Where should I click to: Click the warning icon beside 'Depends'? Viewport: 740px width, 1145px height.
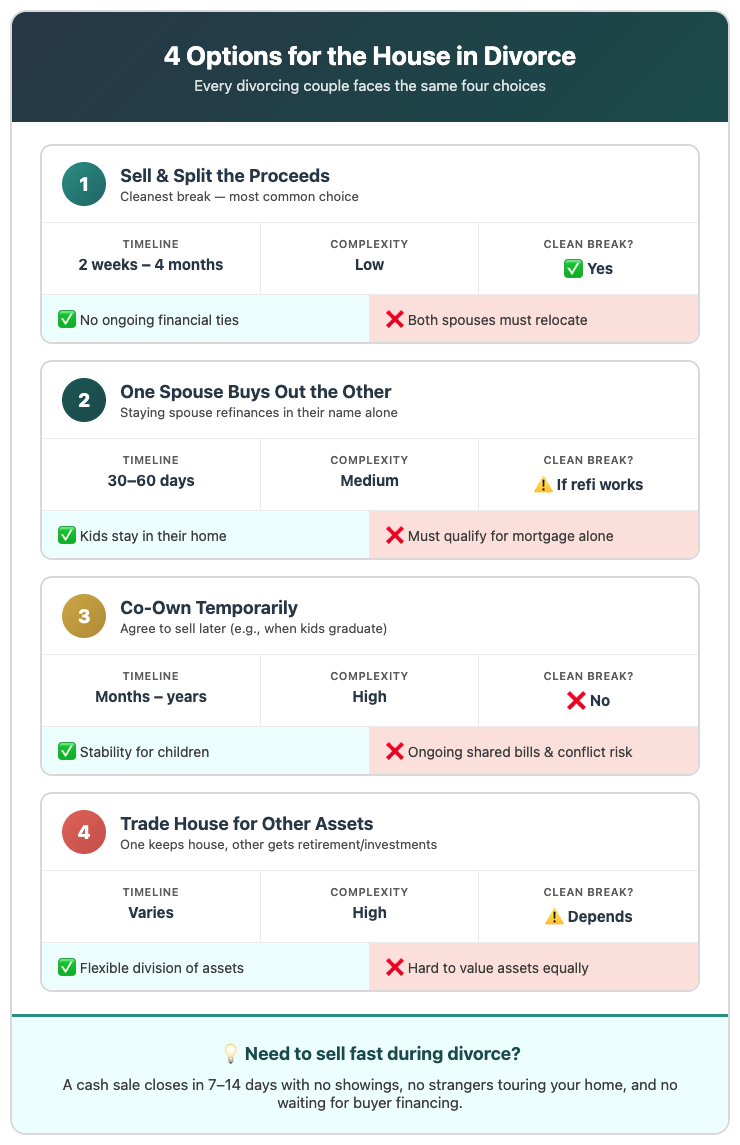(x=554, y=917)
